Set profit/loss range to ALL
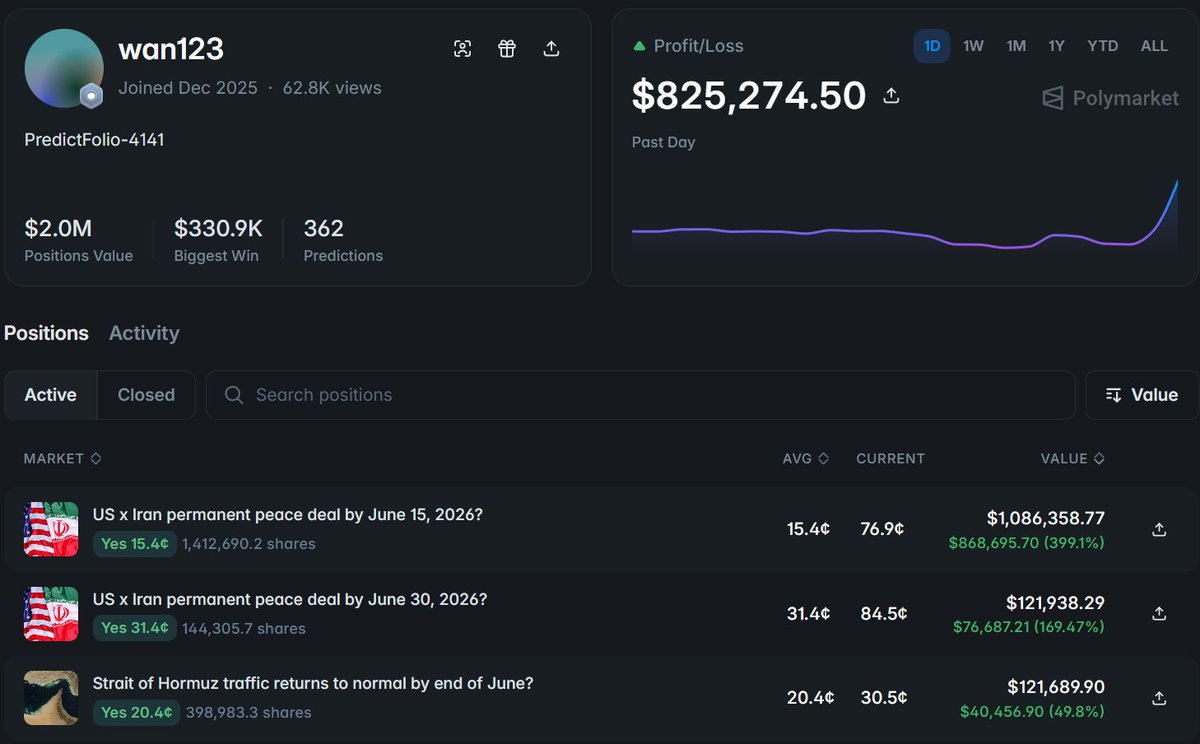 1154,46
